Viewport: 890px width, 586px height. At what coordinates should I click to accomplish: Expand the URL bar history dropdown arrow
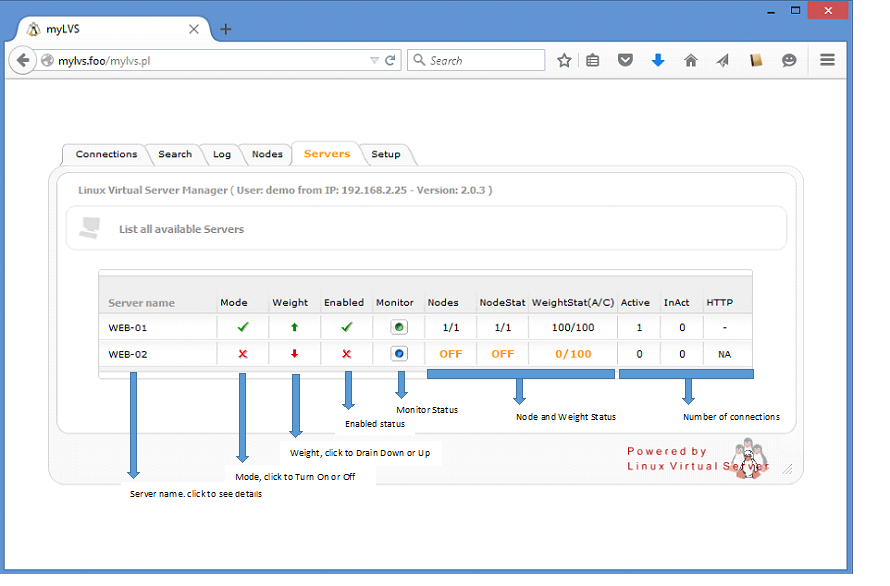coord(374,61)
